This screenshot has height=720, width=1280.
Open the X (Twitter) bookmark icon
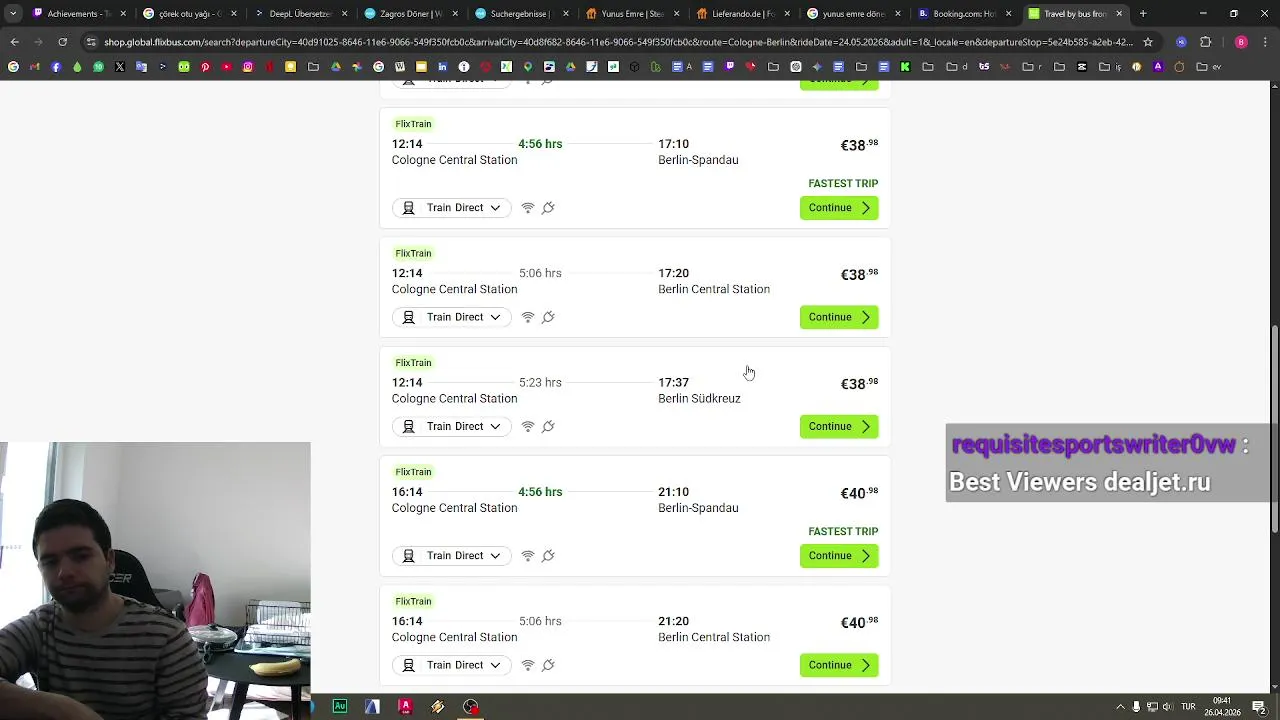click(x=120, y=67)
